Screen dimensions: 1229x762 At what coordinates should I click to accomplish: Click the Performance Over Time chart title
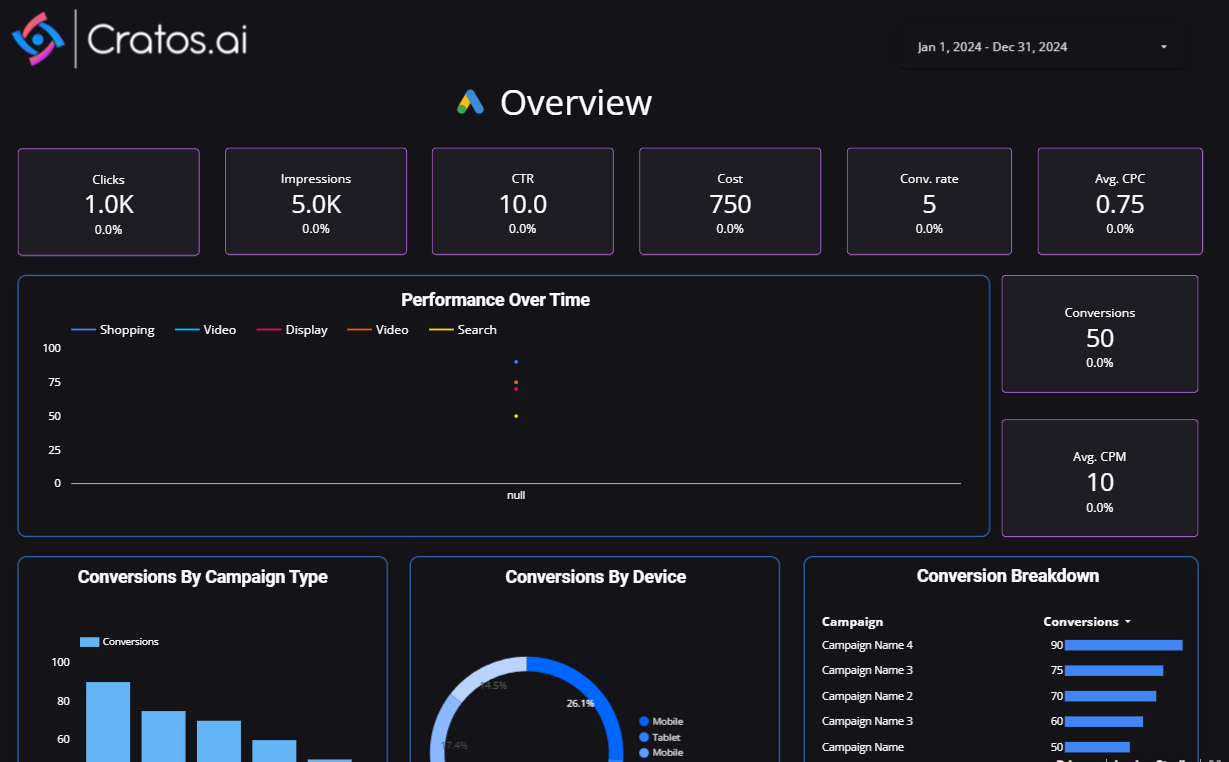(x=495, y=300)
